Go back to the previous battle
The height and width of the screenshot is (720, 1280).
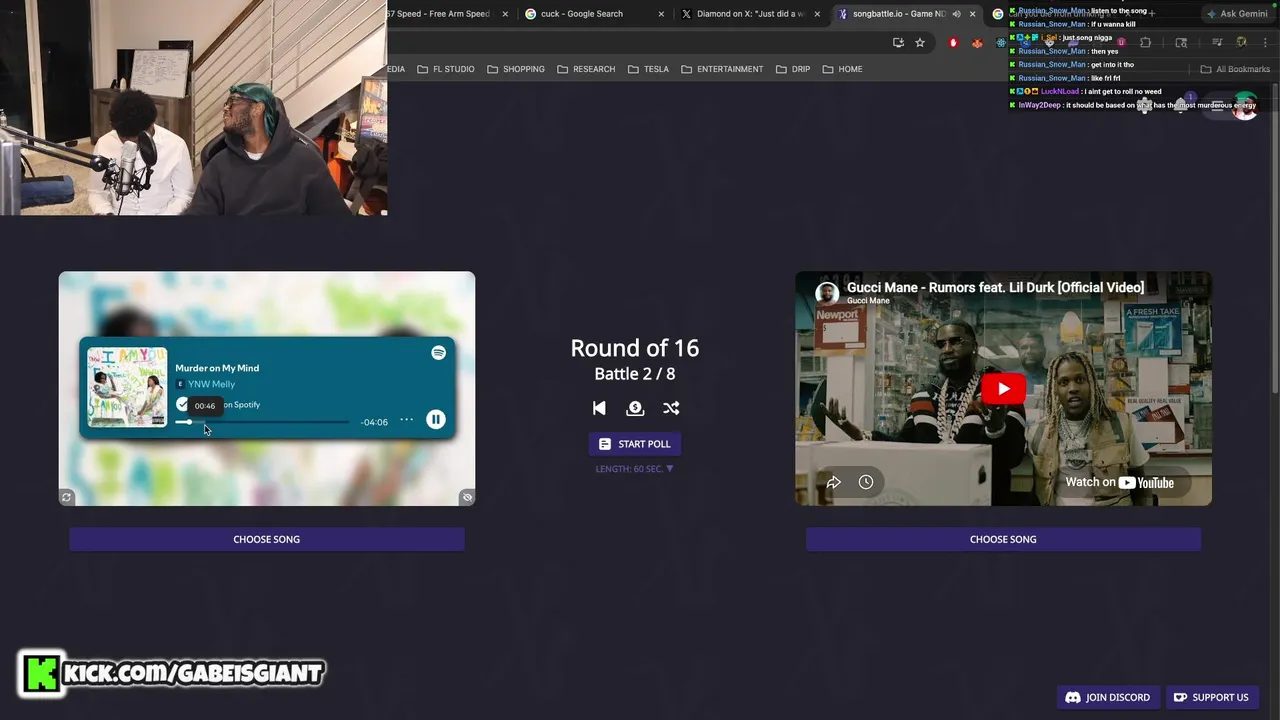[x=599, y=408]
